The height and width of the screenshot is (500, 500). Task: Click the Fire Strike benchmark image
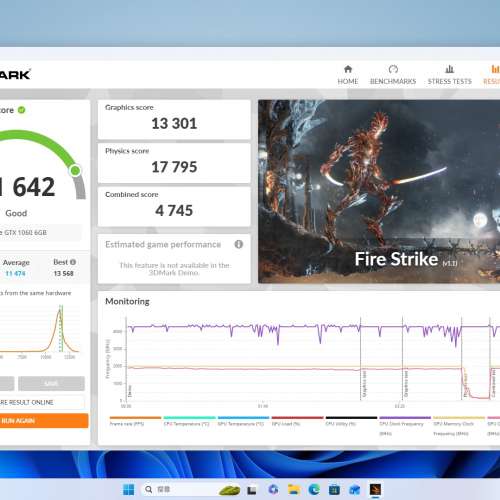(x=379, y=191)
